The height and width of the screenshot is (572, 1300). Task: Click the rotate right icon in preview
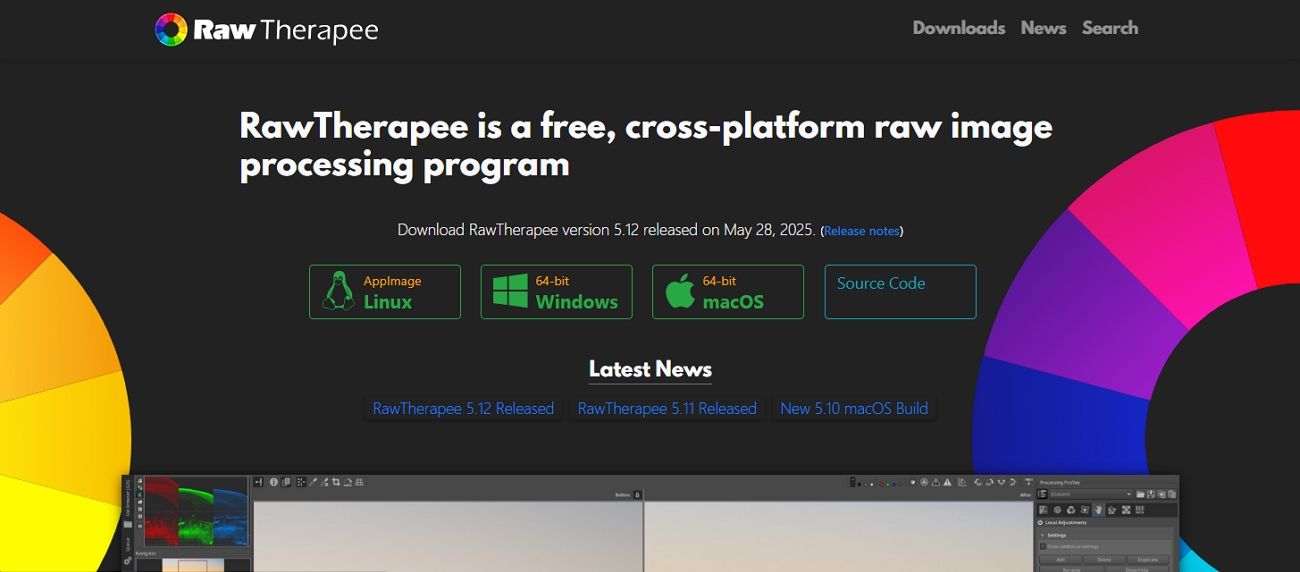point(990,482)
